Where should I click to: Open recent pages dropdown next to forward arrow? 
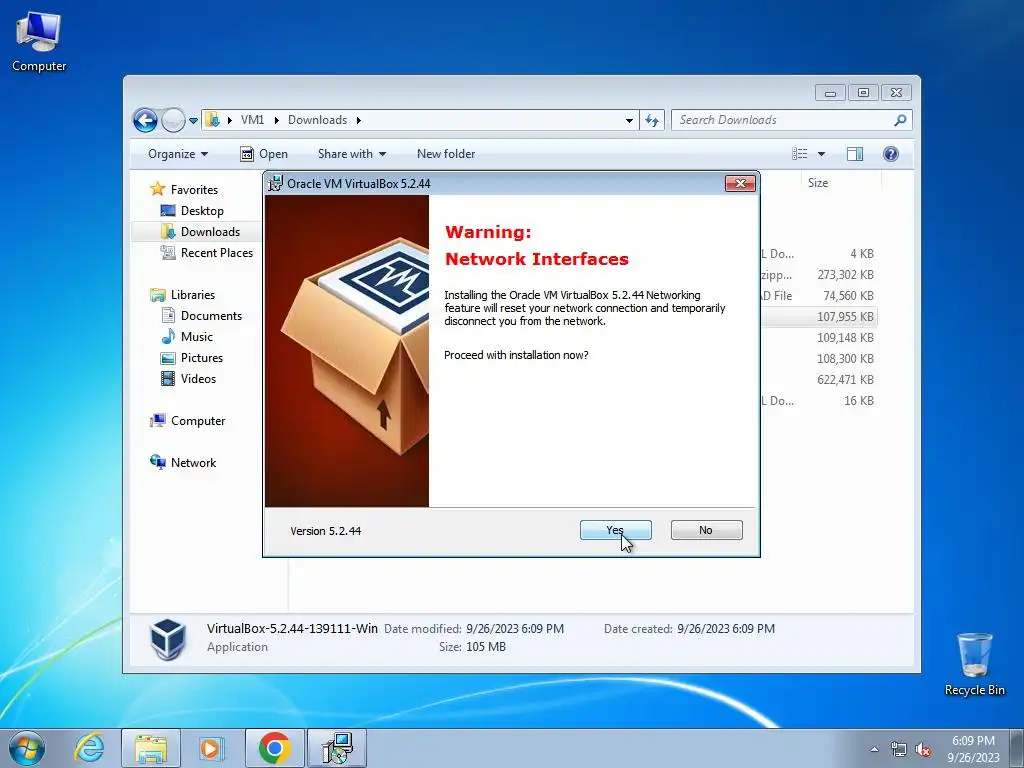(193, 121)
